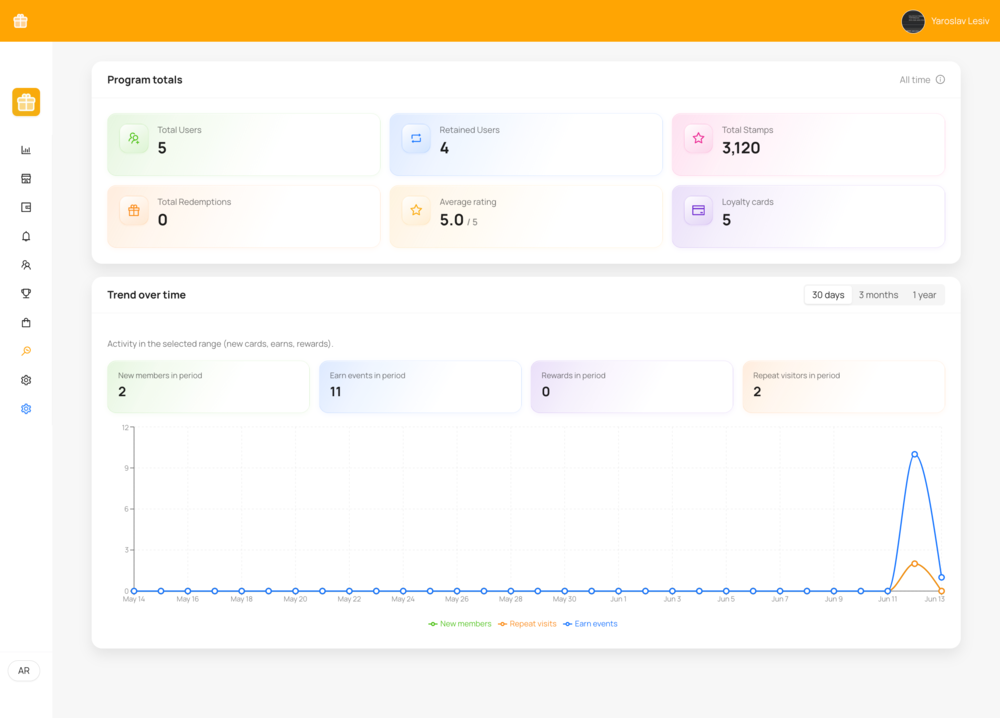Click the Total Redemptions card

pos(244,217)
